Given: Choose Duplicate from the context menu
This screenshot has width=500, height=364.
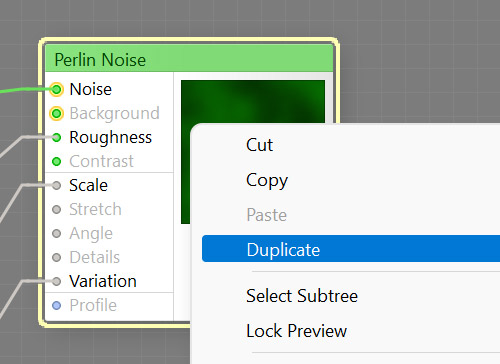Looking at the screenshot, I should click(x=351, y=249).
